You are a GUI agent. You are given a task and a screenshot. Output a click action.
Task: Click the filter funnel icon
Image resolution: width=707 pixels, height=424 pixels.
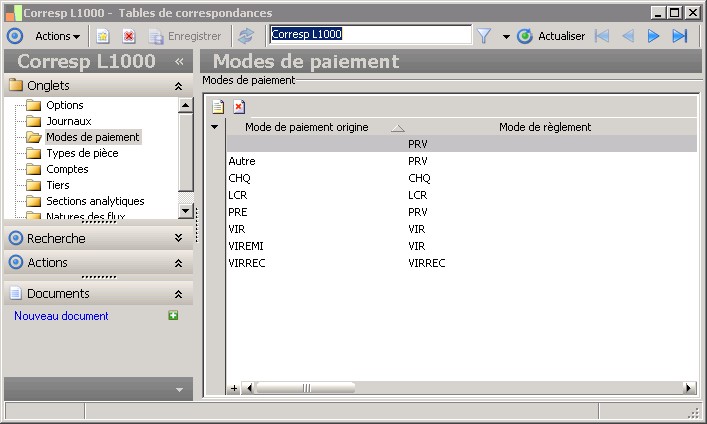484,36
